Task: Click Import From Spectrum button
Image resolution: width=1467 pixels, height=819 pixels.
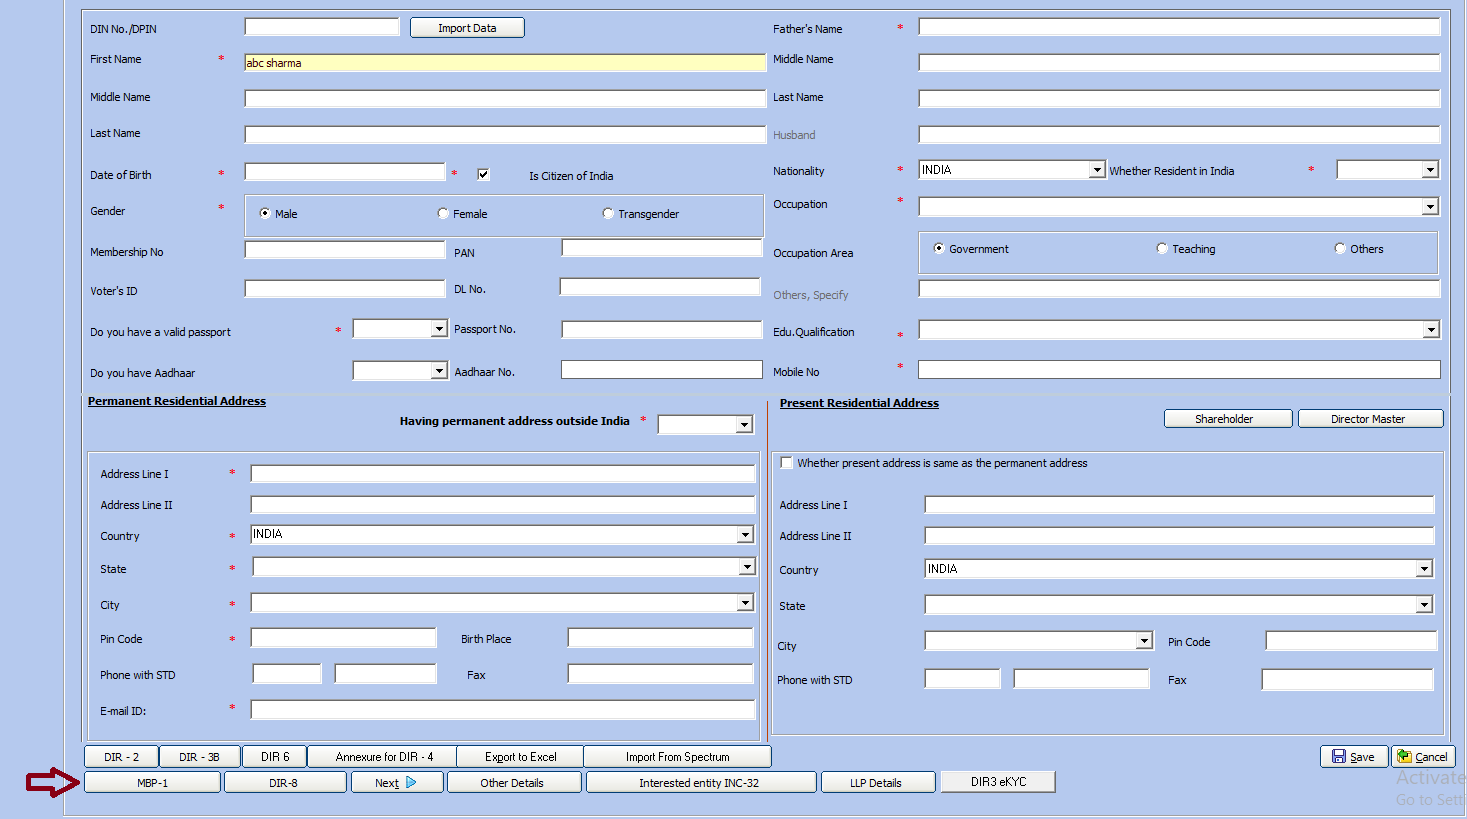Action: pyautogui.click(x=677, y=757)
